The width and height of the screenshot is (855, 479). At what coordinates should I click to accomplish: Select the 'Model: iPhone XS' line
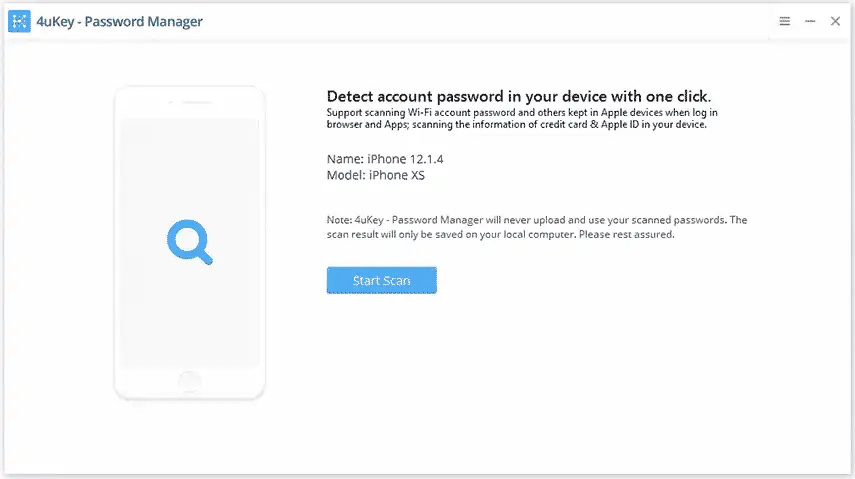click(x=376, y=175)
